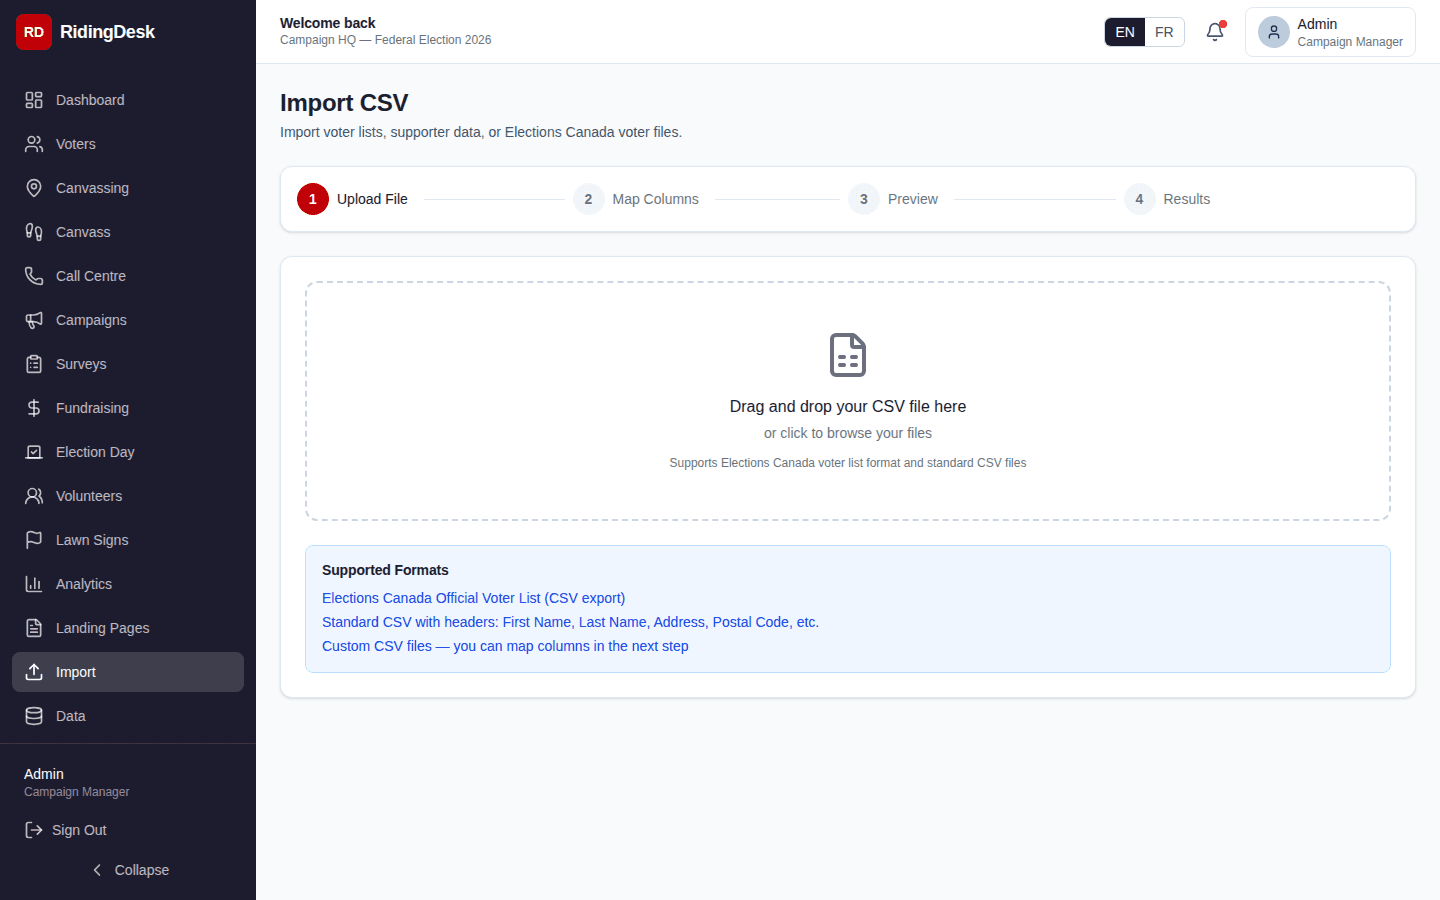Click the Call Centre phone icon
Viewport: 1440px width, 900px height.
coord(33,276)
